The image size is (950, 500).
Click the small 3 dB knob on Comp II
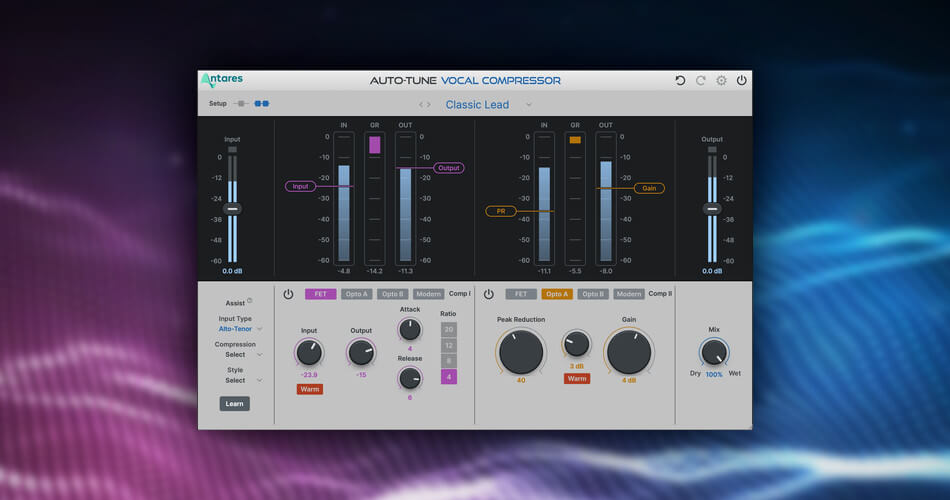577,344
